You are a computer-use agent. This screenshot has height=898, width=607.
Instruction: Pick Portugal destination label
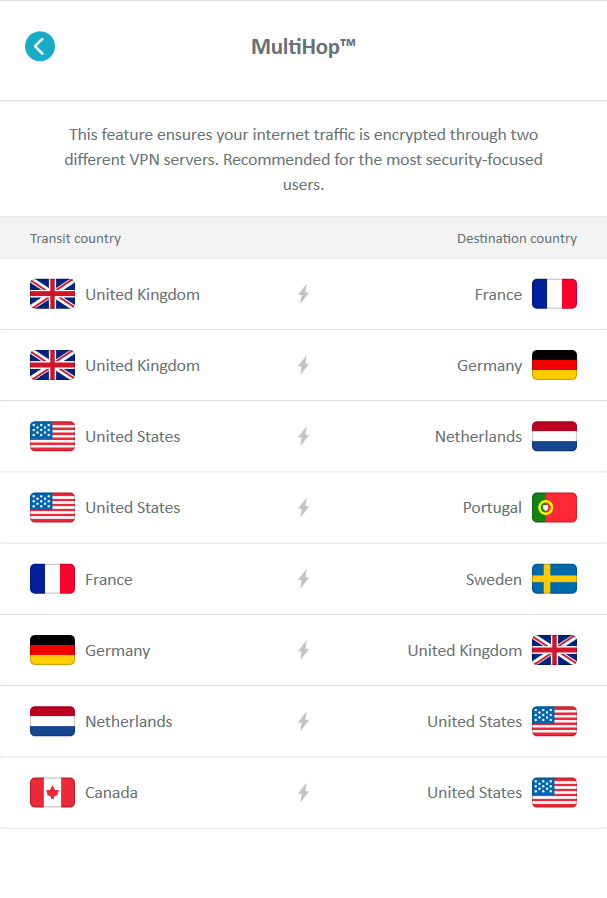[492, 507]
